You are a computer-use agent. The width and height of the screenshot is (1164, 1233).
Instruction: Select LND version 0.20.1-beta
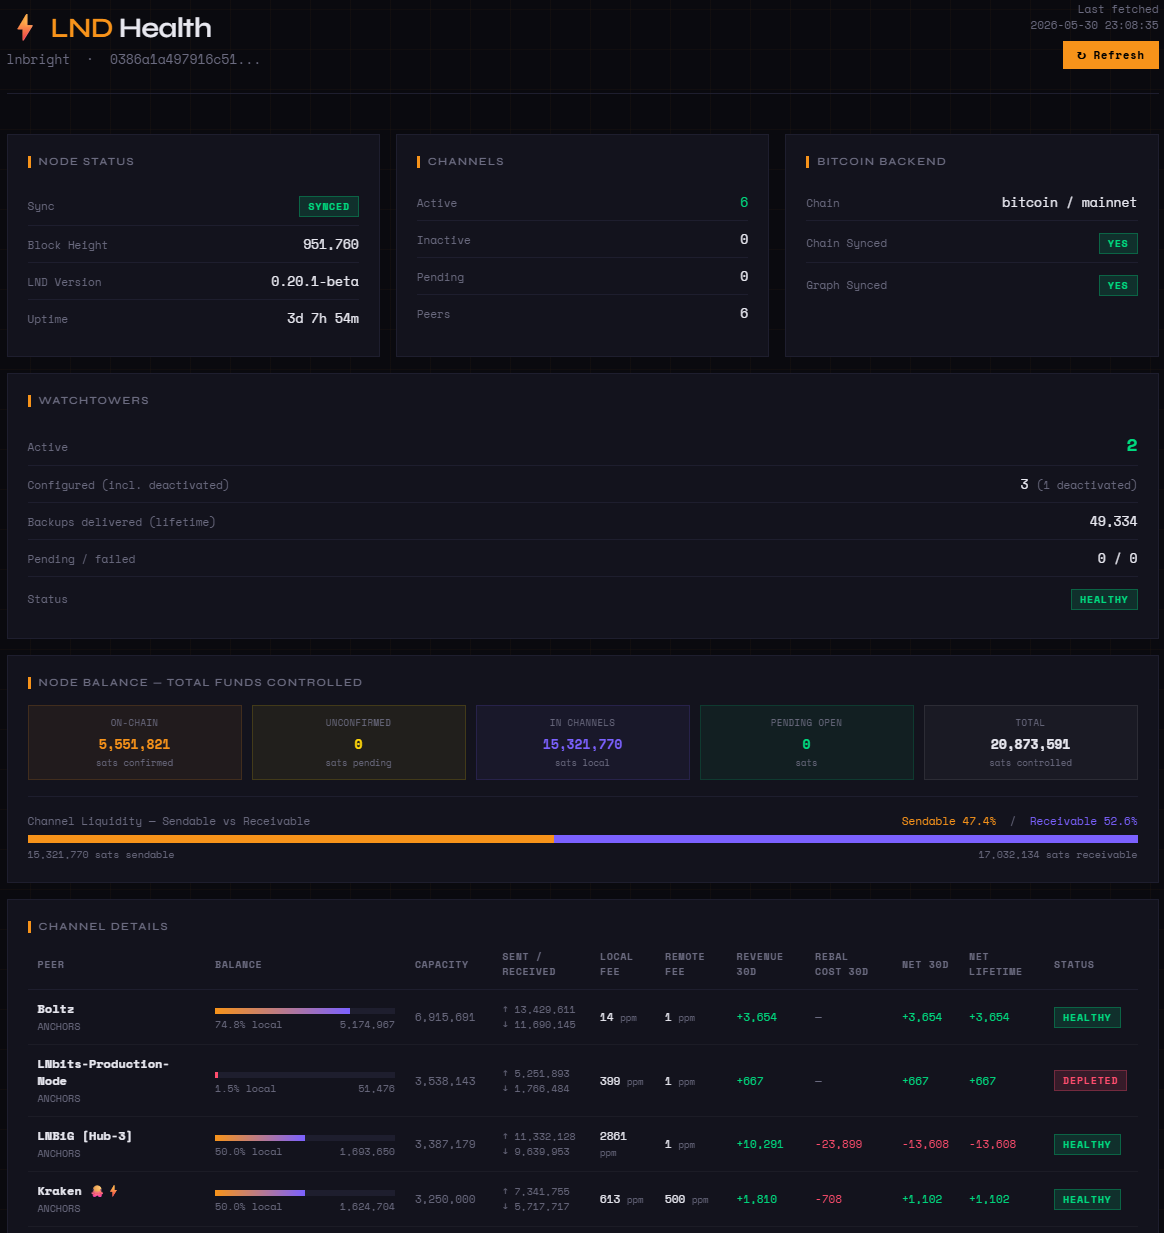pyautogui.click(x=314, y=281)
